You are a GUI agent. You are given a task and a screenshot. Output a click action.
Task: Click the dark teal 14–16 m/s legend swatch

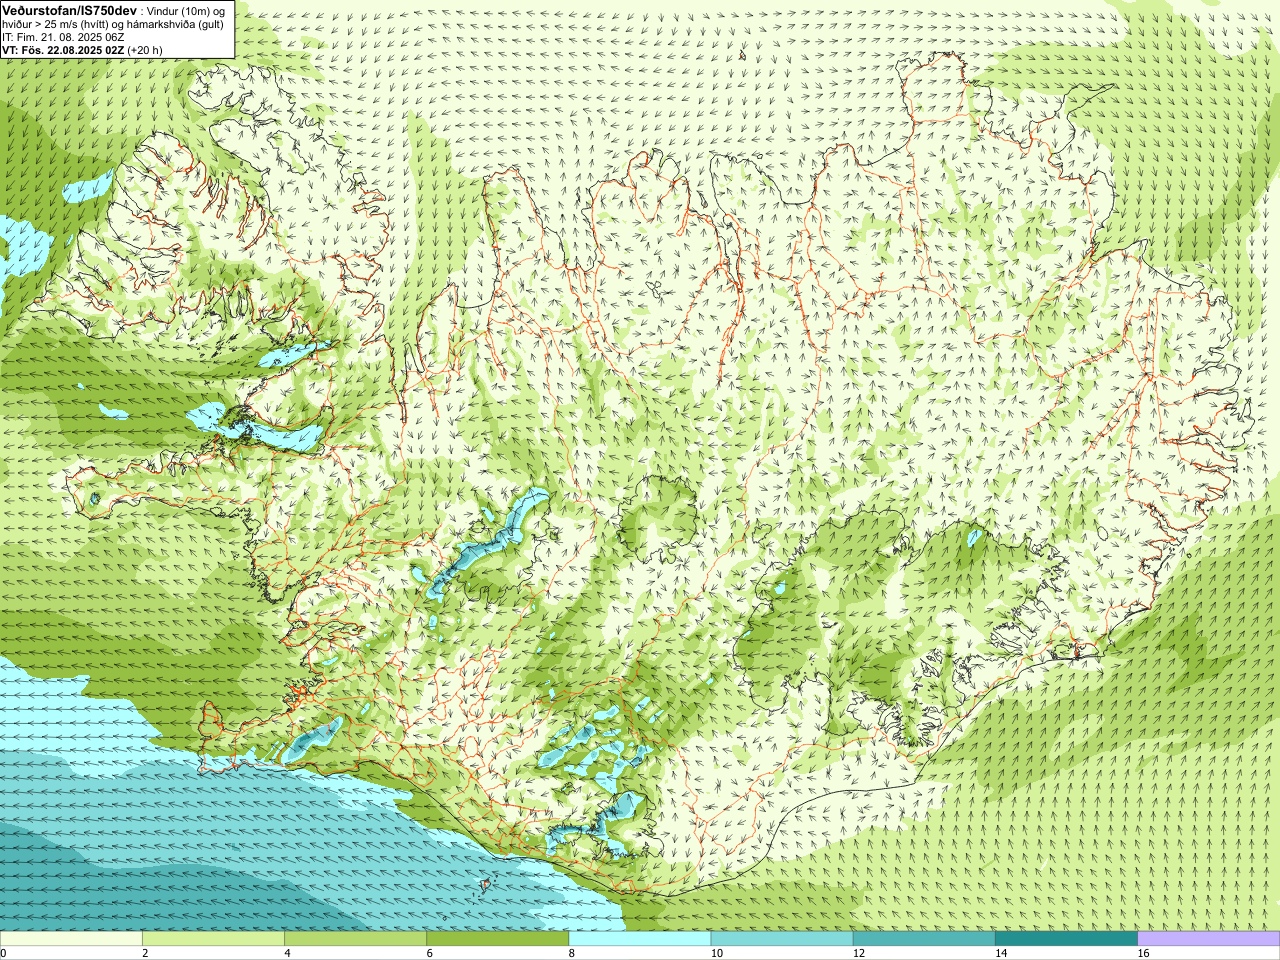(1066, 939)
